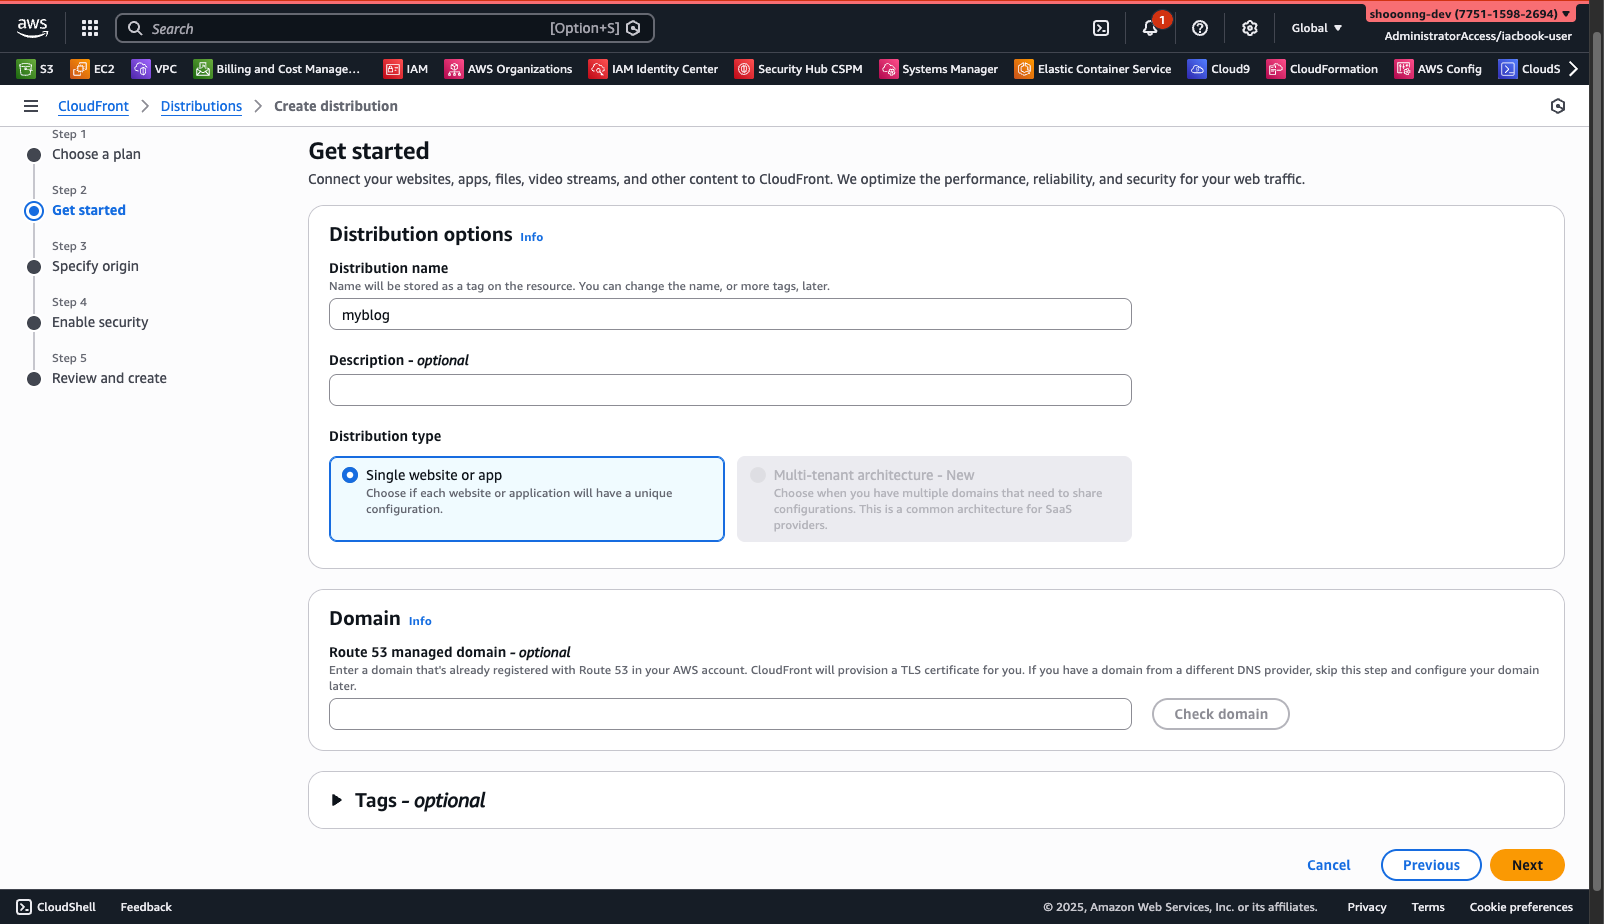Screen dimensions: 1604x924
Task: Open the help question mark menu
Action: (1200, 28)
